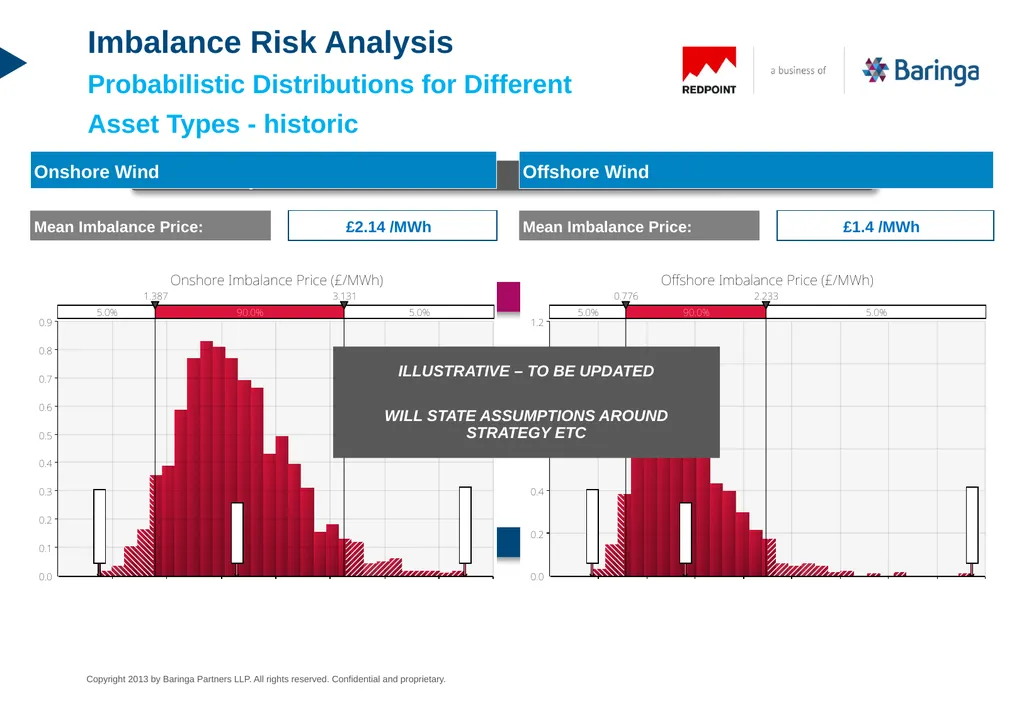This screenshot has width=1024, height=708.
Task: Select the Offshore Wind header bar
Action: (756, 170)
